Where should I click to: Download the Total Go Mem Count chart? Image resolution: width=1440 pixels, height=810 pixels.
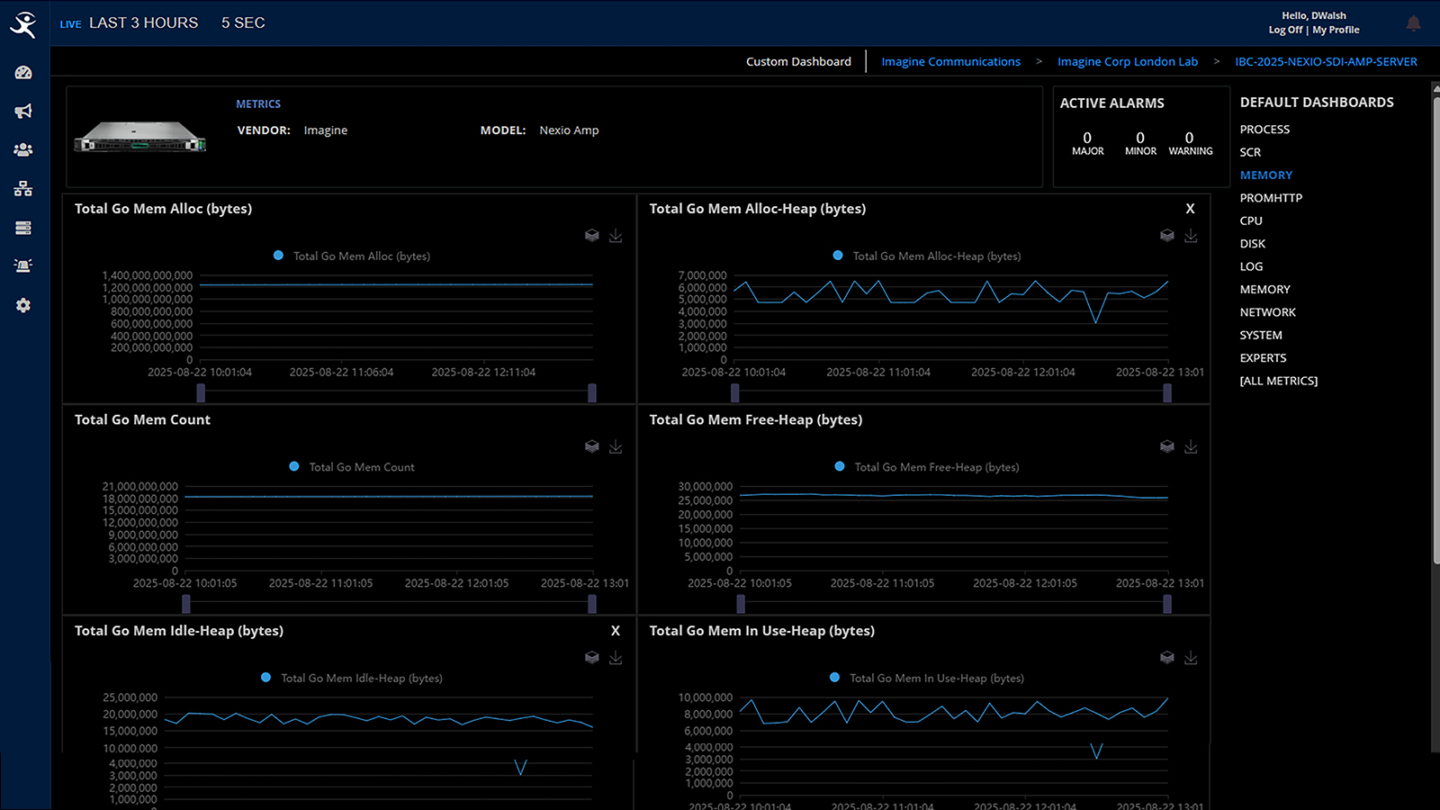(x=616, y=447)
